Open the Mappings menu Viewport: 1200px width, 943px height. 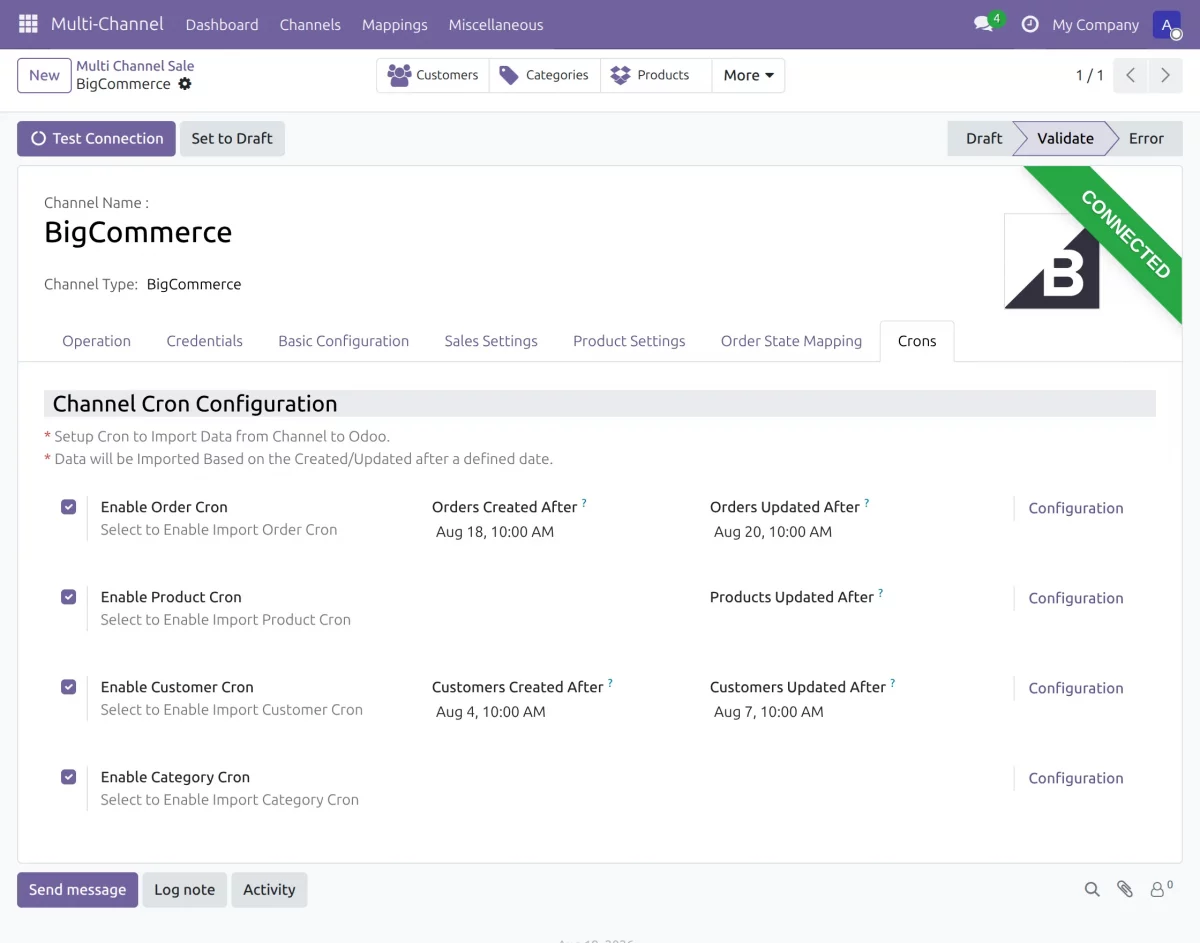pyautogui.click(x=394, y=24)
